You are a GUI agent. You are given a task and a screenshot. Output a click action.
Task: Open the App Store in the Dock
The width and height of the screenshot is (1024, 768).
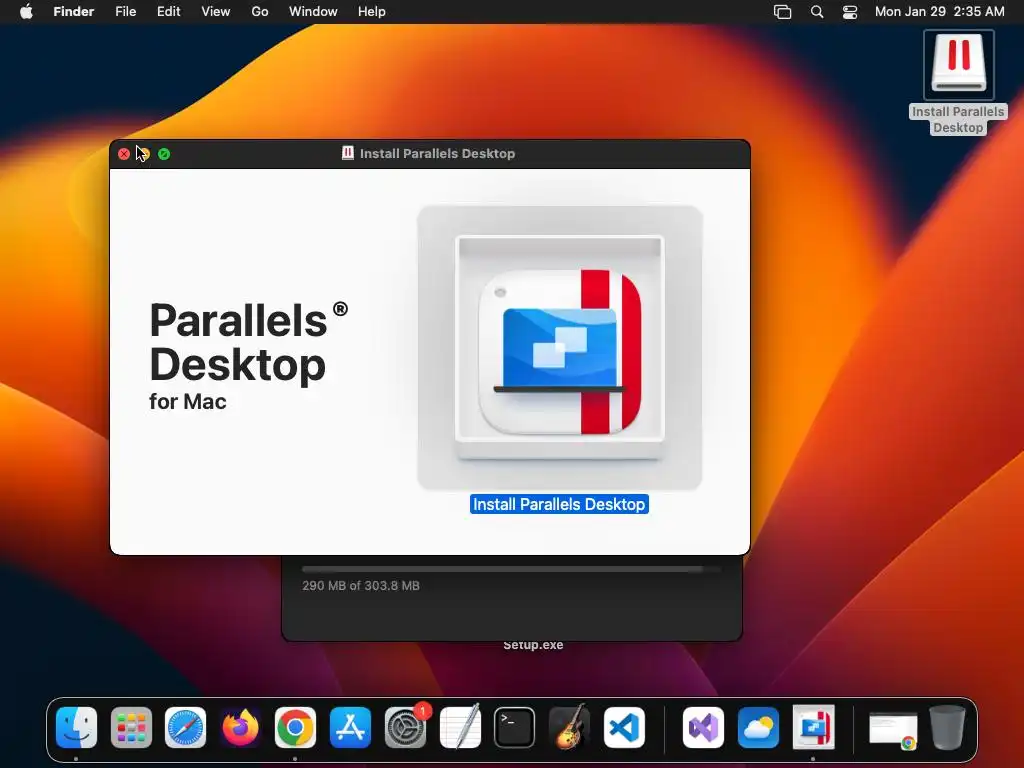(x=350, y=728)
